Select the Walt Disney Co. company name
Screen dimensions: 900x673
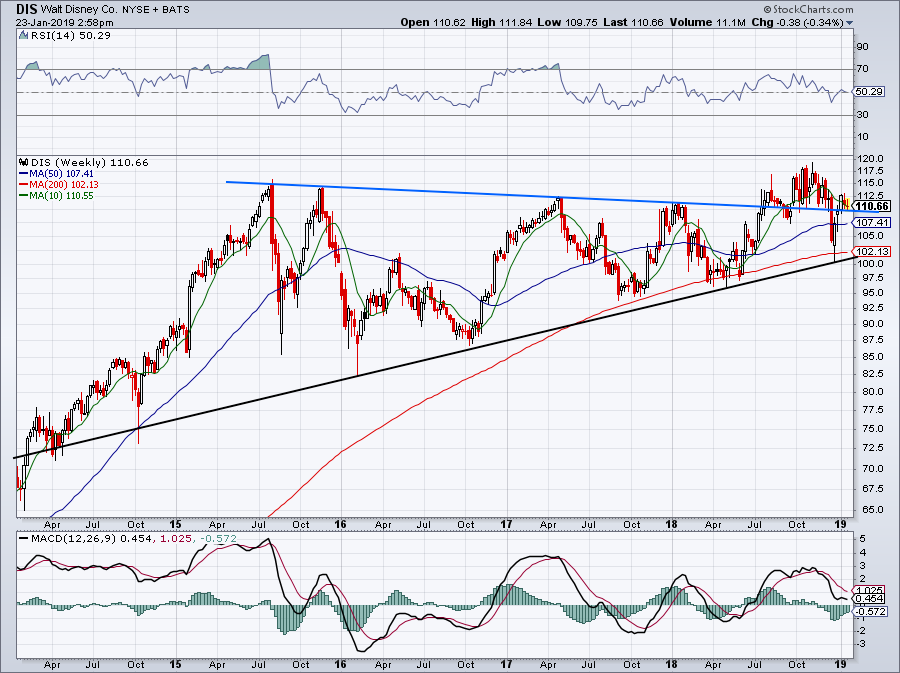pos(77,10)
